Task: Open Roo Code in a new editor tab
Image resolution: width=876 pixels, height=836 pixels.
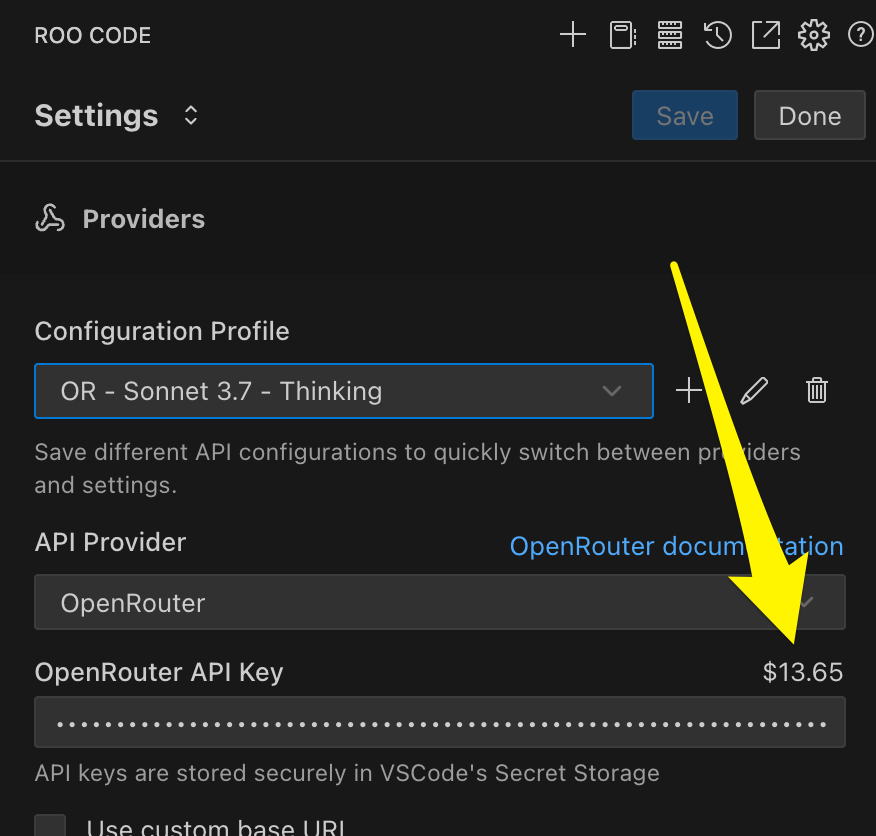Action: 765,34
